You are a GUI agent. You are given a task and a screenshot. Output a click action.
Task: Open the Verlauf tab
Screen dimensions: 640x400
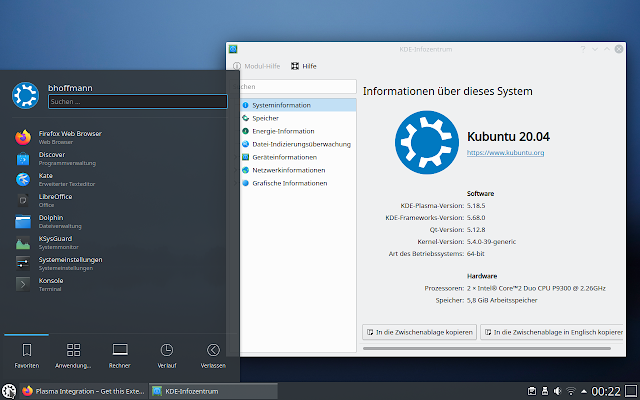pos(167,356)
